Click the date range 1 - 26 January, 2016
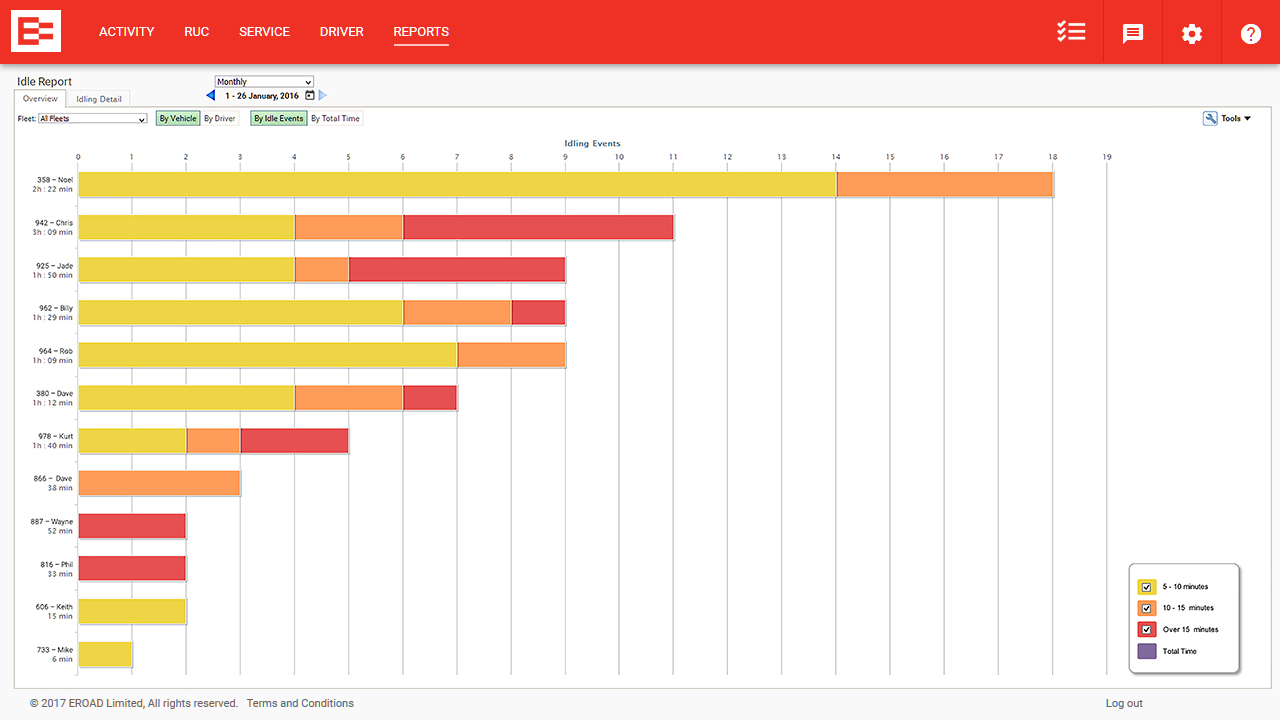Image resolution: width=1280 pixels, height=720 pixels. tap(262, 96)
